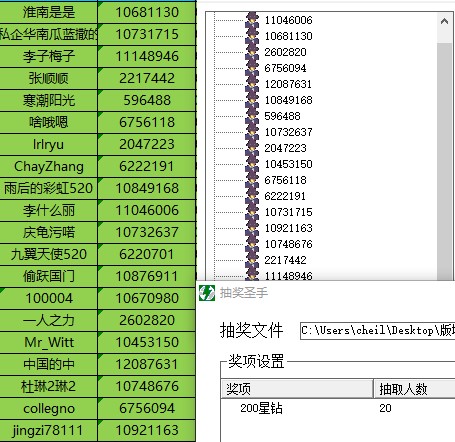
Task: Click person icon next to 10921163 in list
Action: (x=252, y=228)
